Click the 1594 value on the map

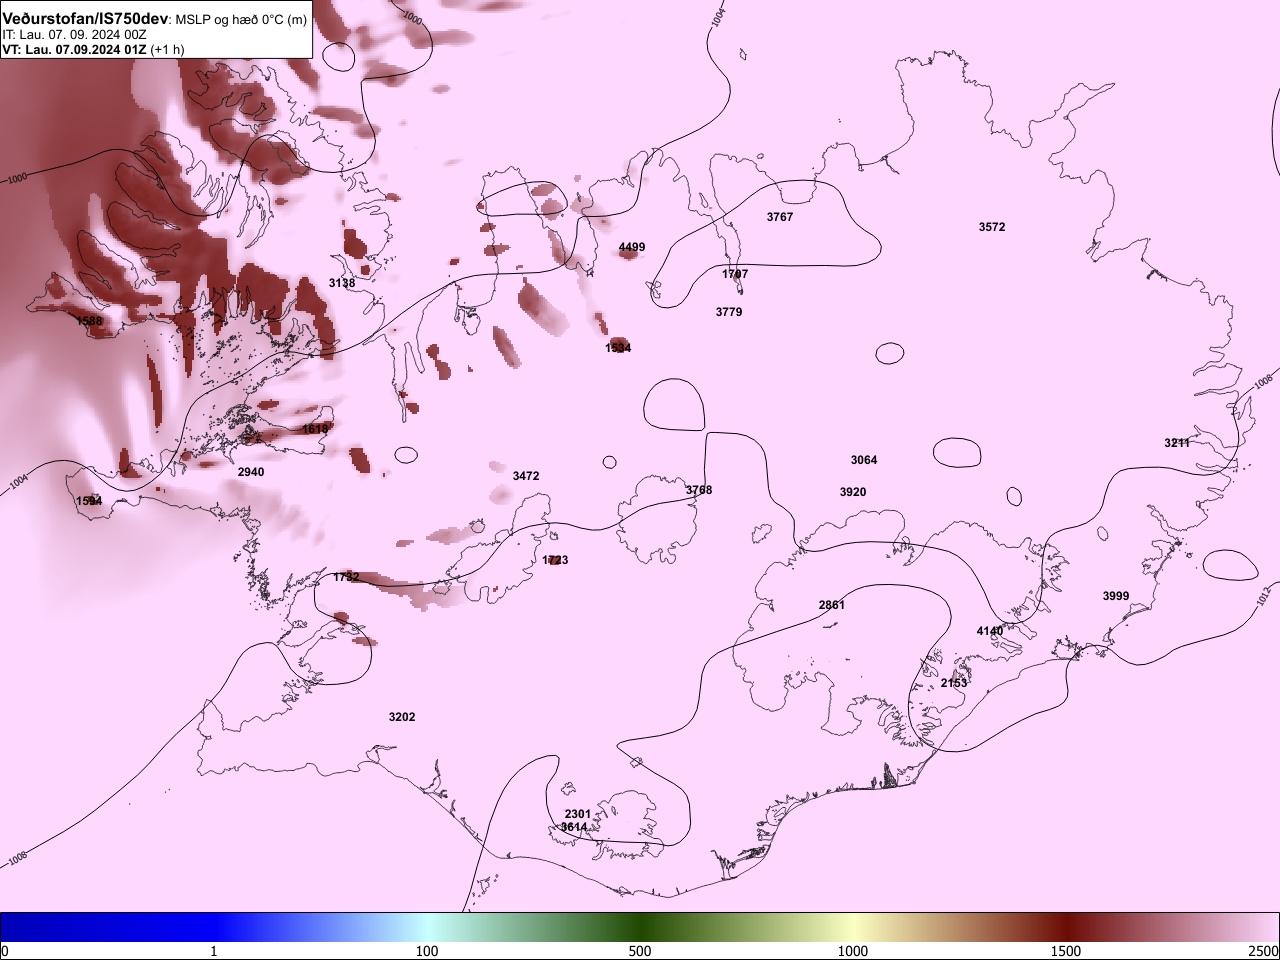point(89,501)
